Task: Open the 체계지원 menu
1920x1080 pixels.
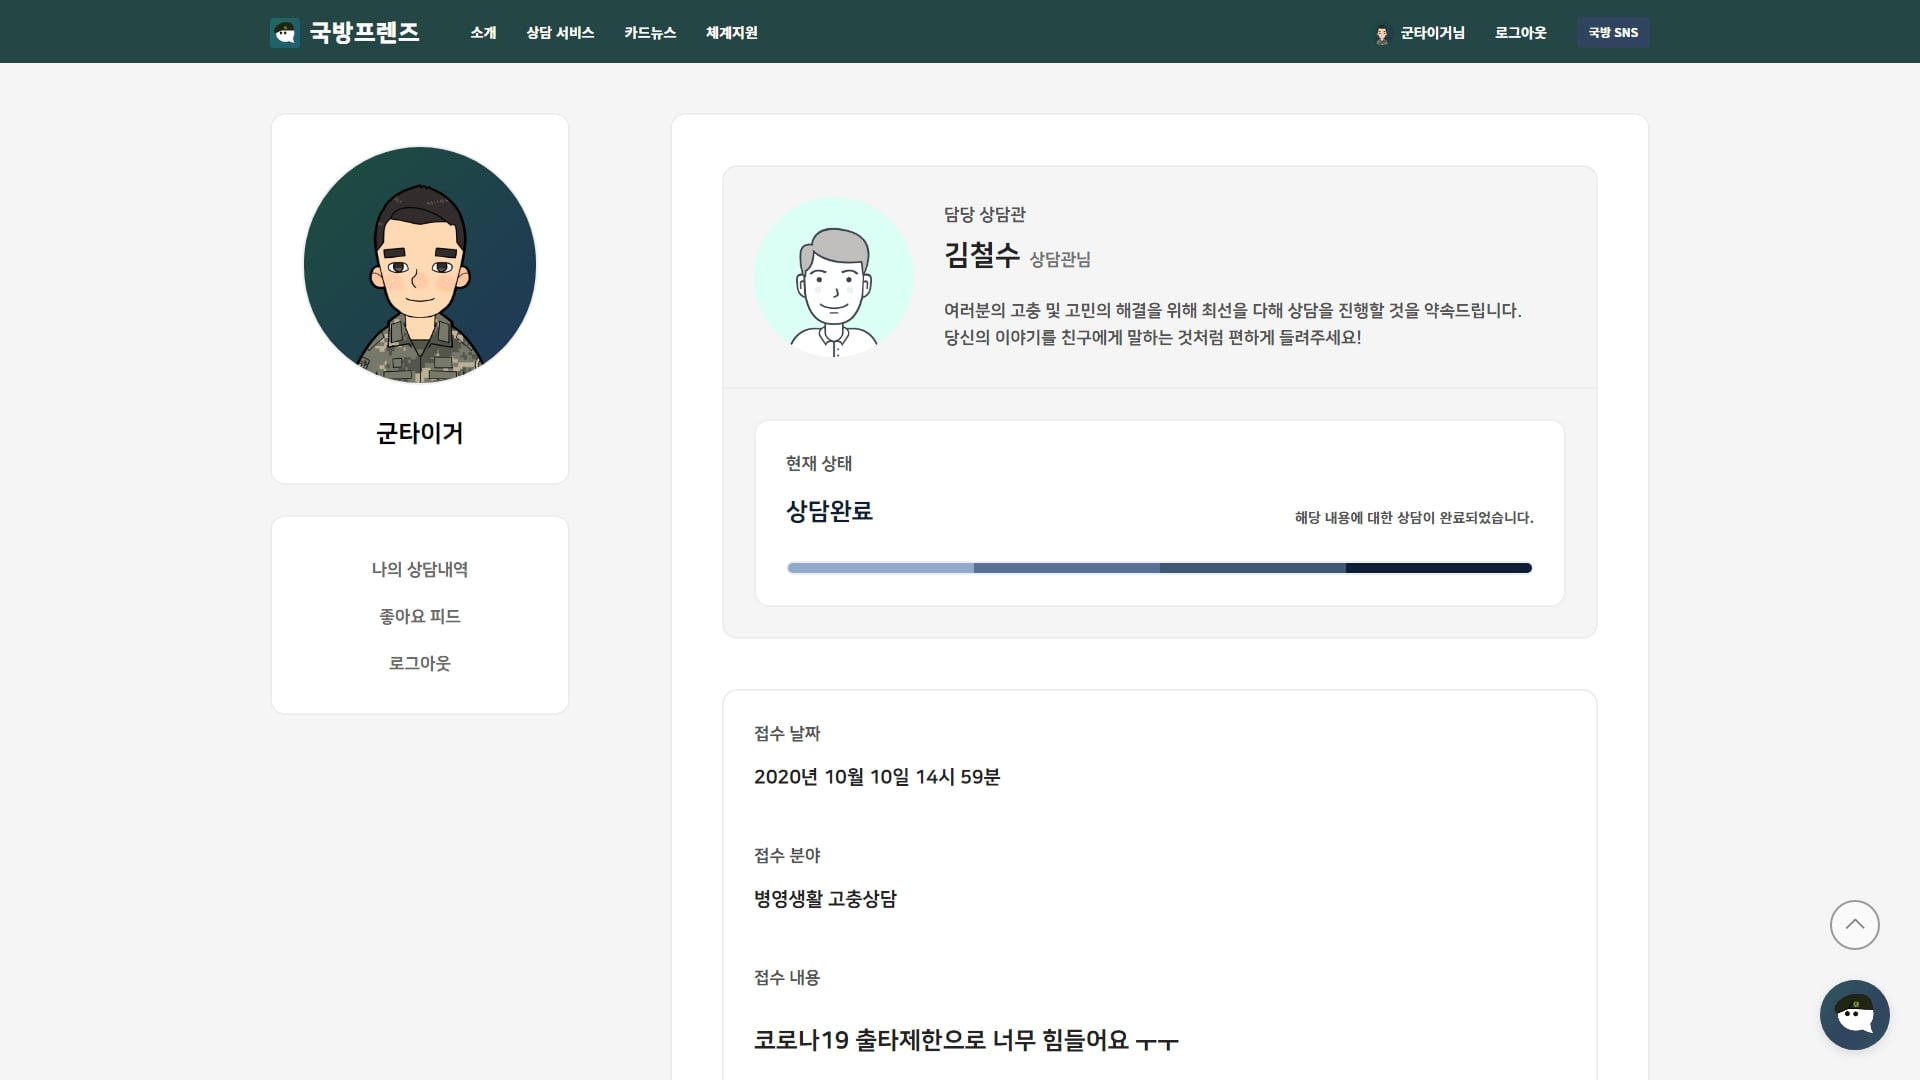Action: (x=731, y=33)
